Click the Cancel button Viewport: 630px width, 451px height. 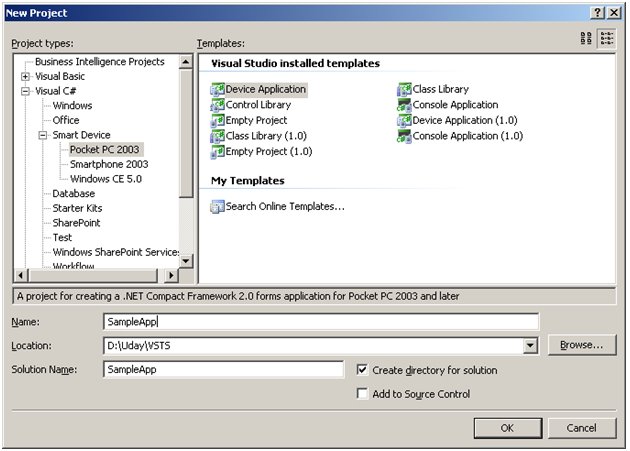click(581, 428)
